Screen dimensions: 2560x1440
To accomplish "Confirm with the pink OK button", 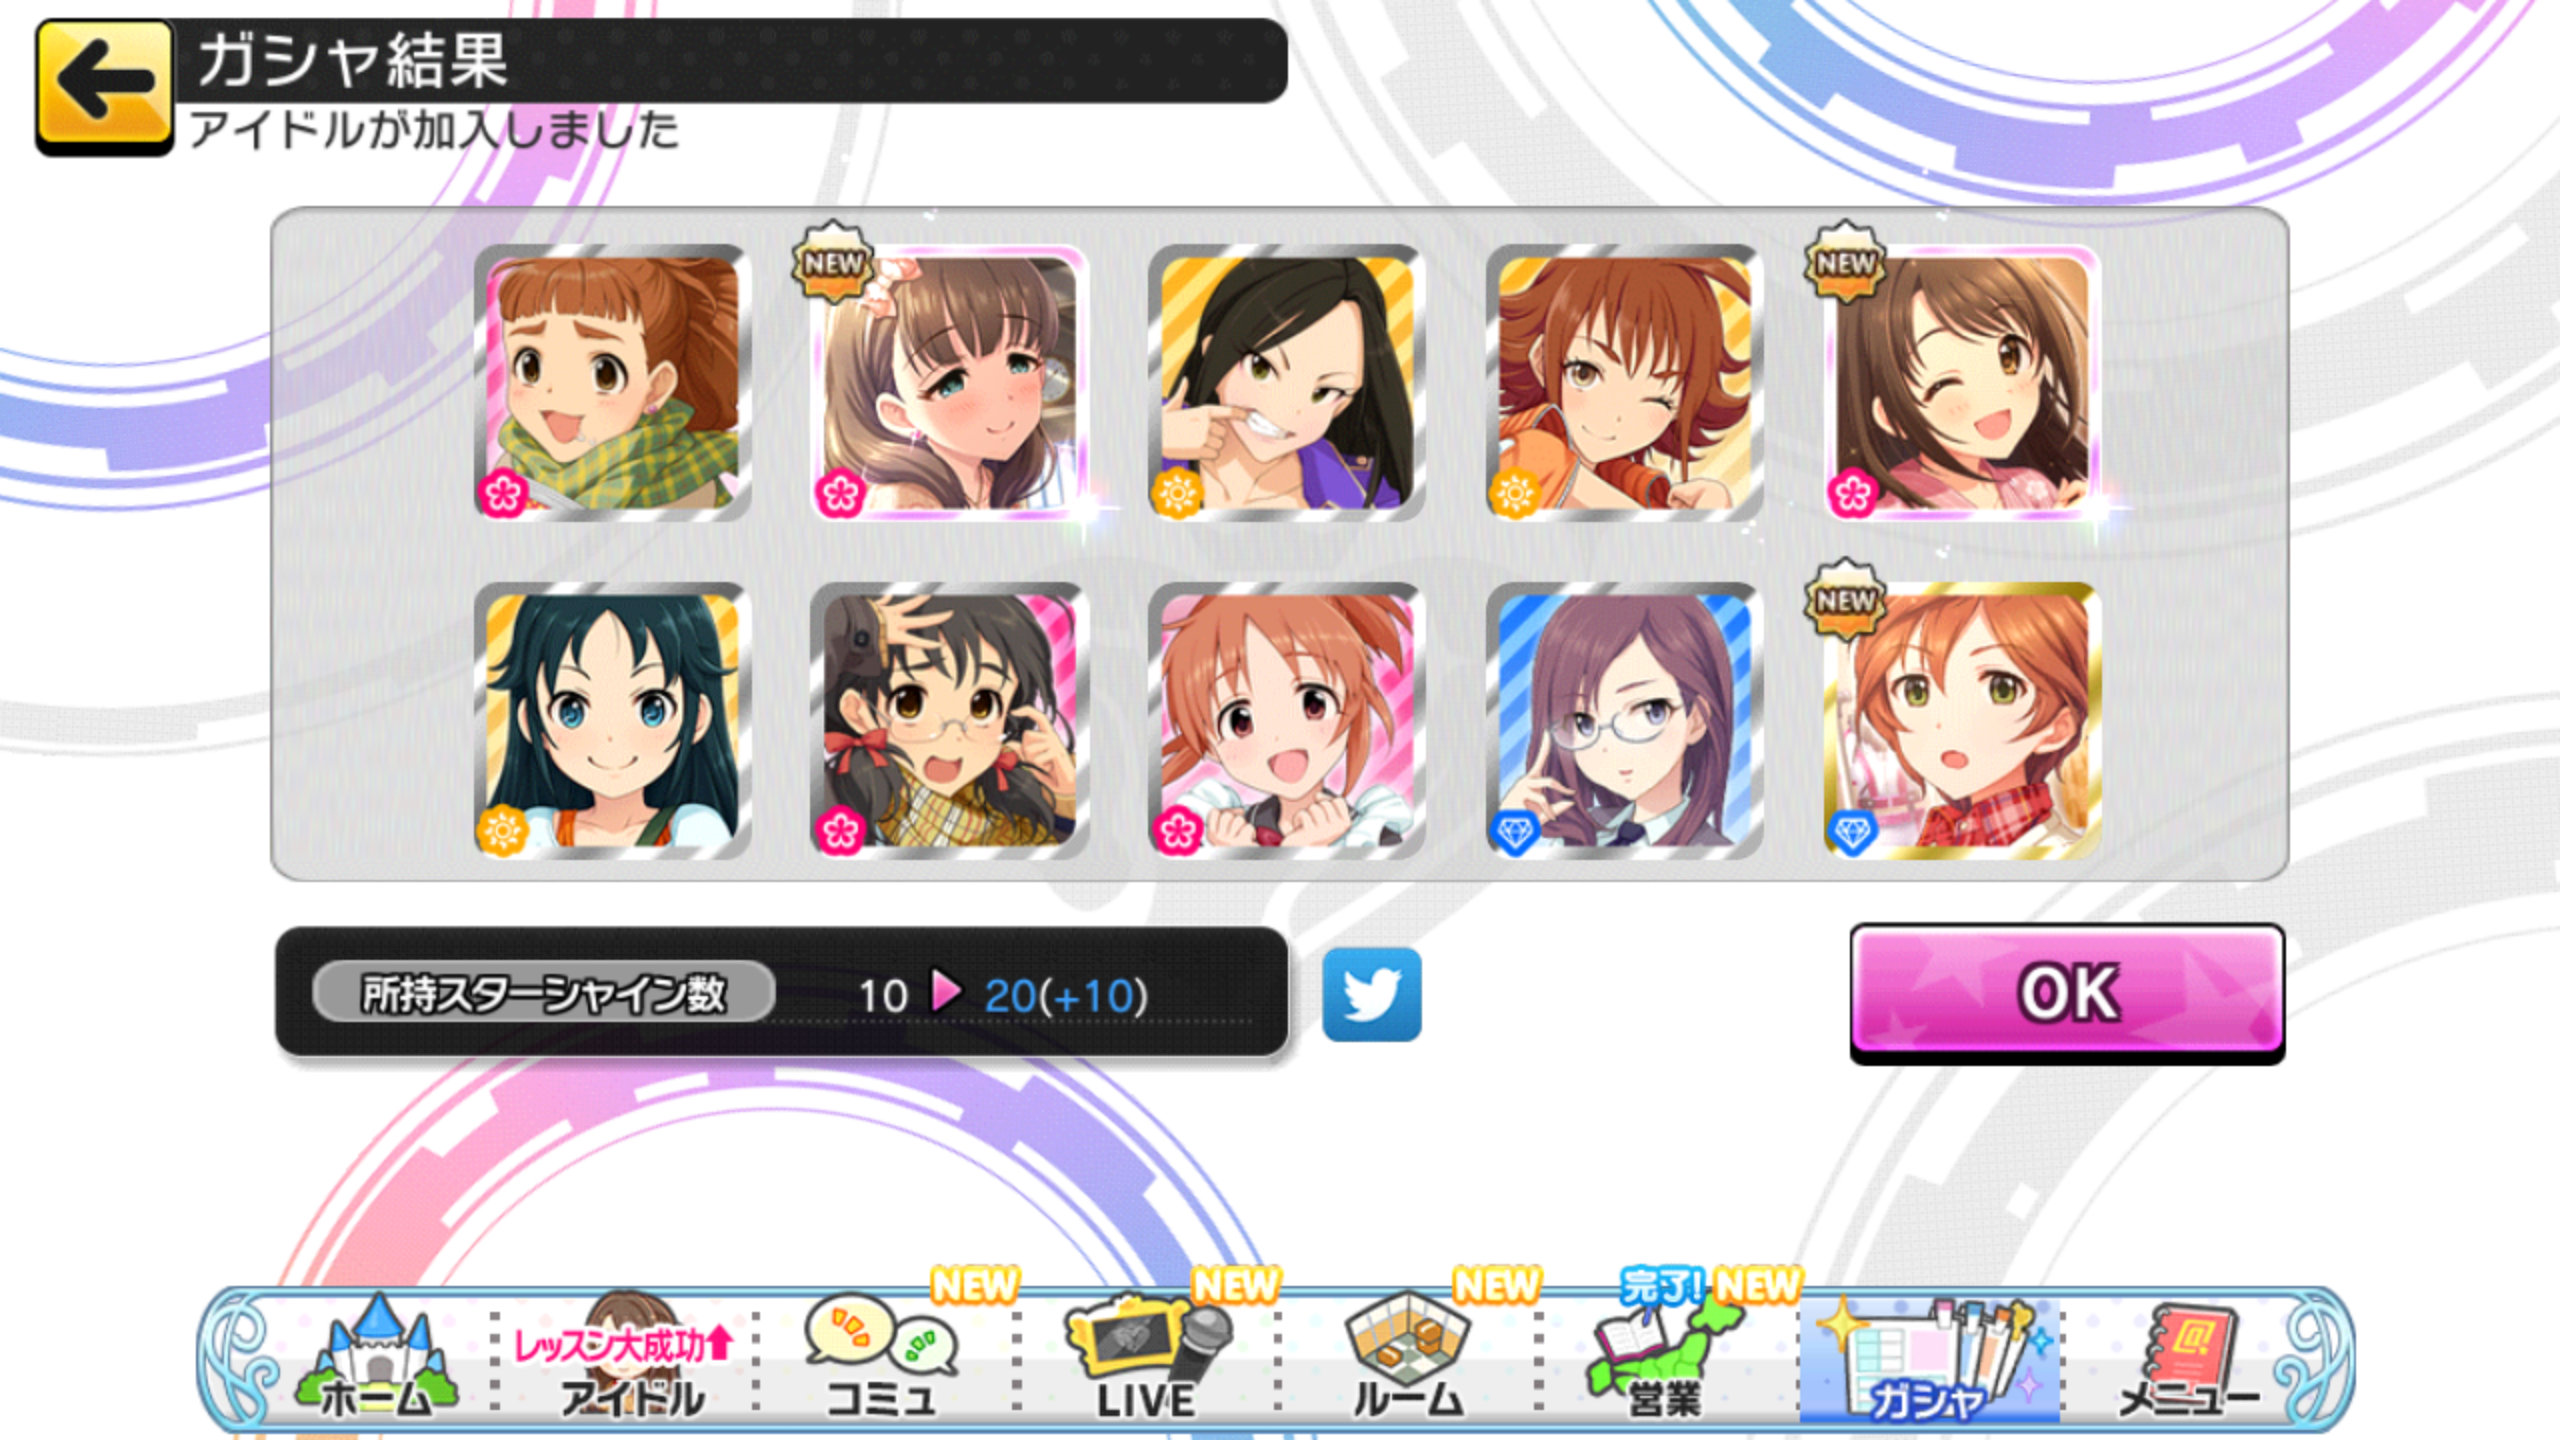I will [2067, 993].
